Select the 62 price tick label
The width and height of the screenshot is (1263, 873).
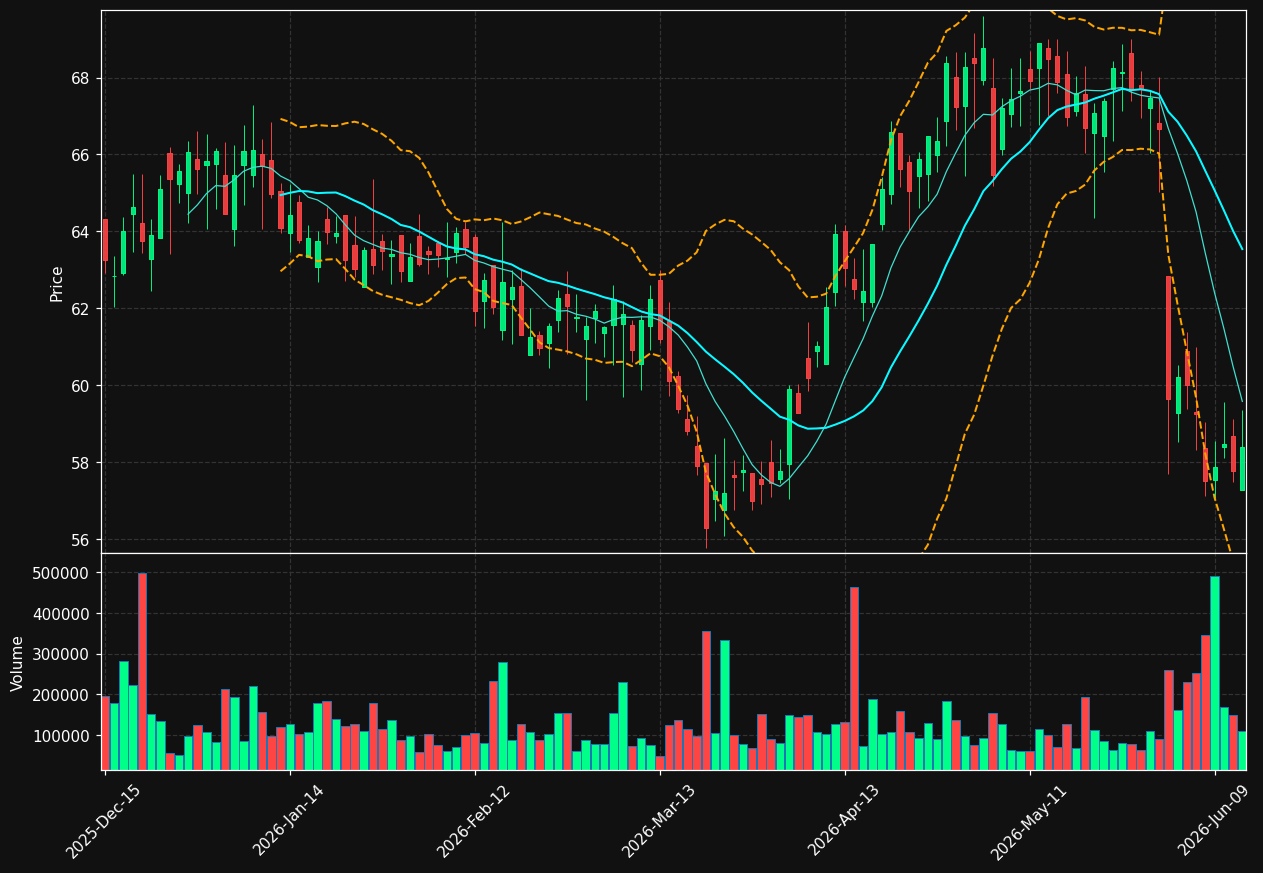[x=82, y=309]
